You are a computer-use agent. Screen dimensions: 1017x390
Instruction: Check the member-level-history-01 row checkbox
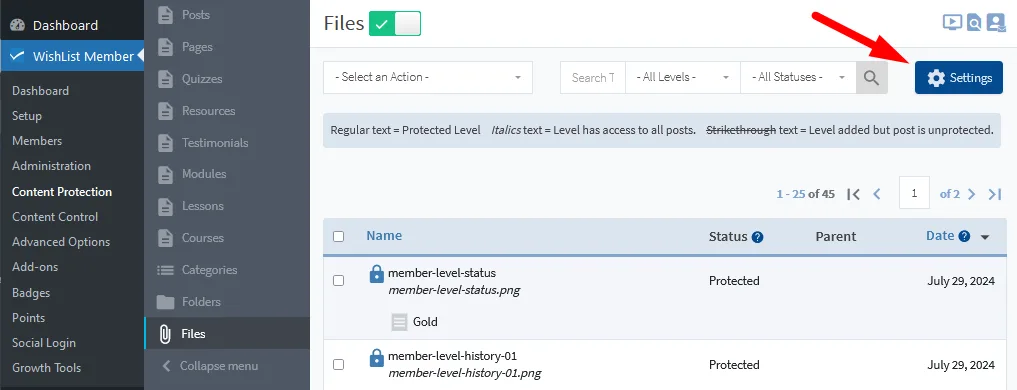click(x=339, y=365)
